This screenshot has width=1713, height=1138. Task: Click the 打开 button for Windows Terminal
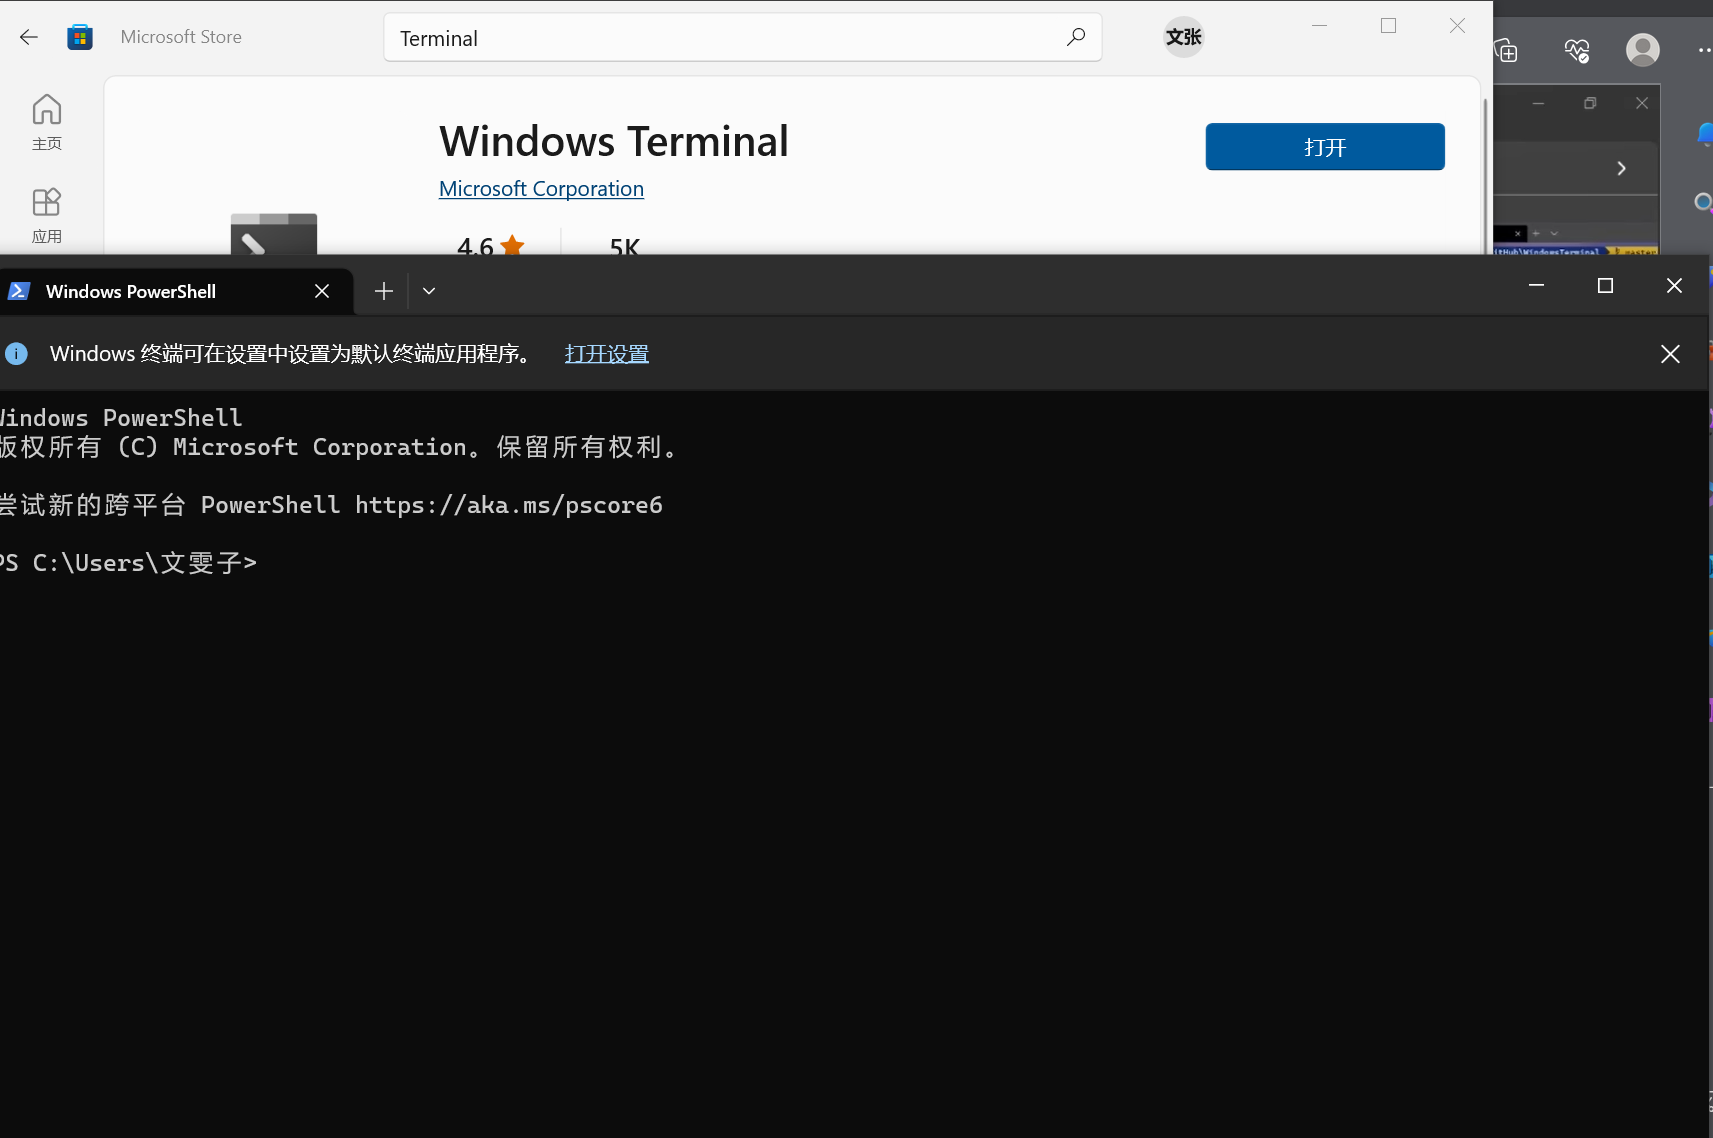[1325, 147]
